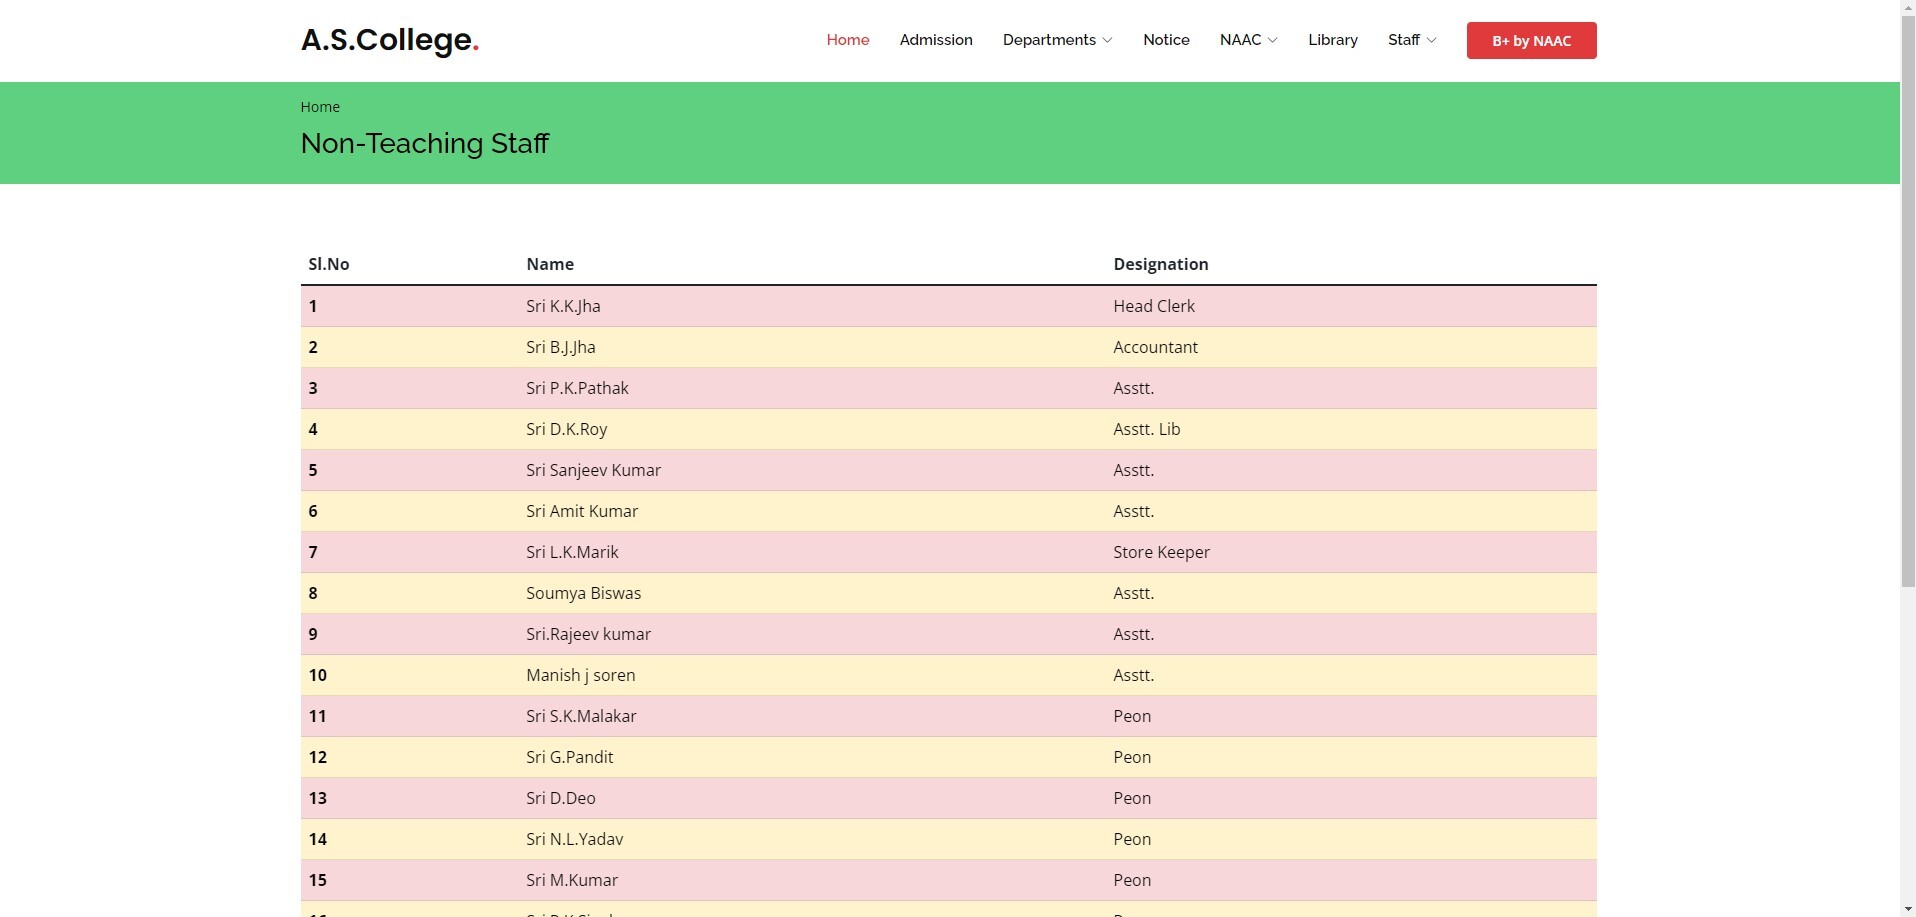The width and height of the screenshot is (1916, 917).
Task: Expand the Staff dropdown menu
Action: [x=1411, y=40]
